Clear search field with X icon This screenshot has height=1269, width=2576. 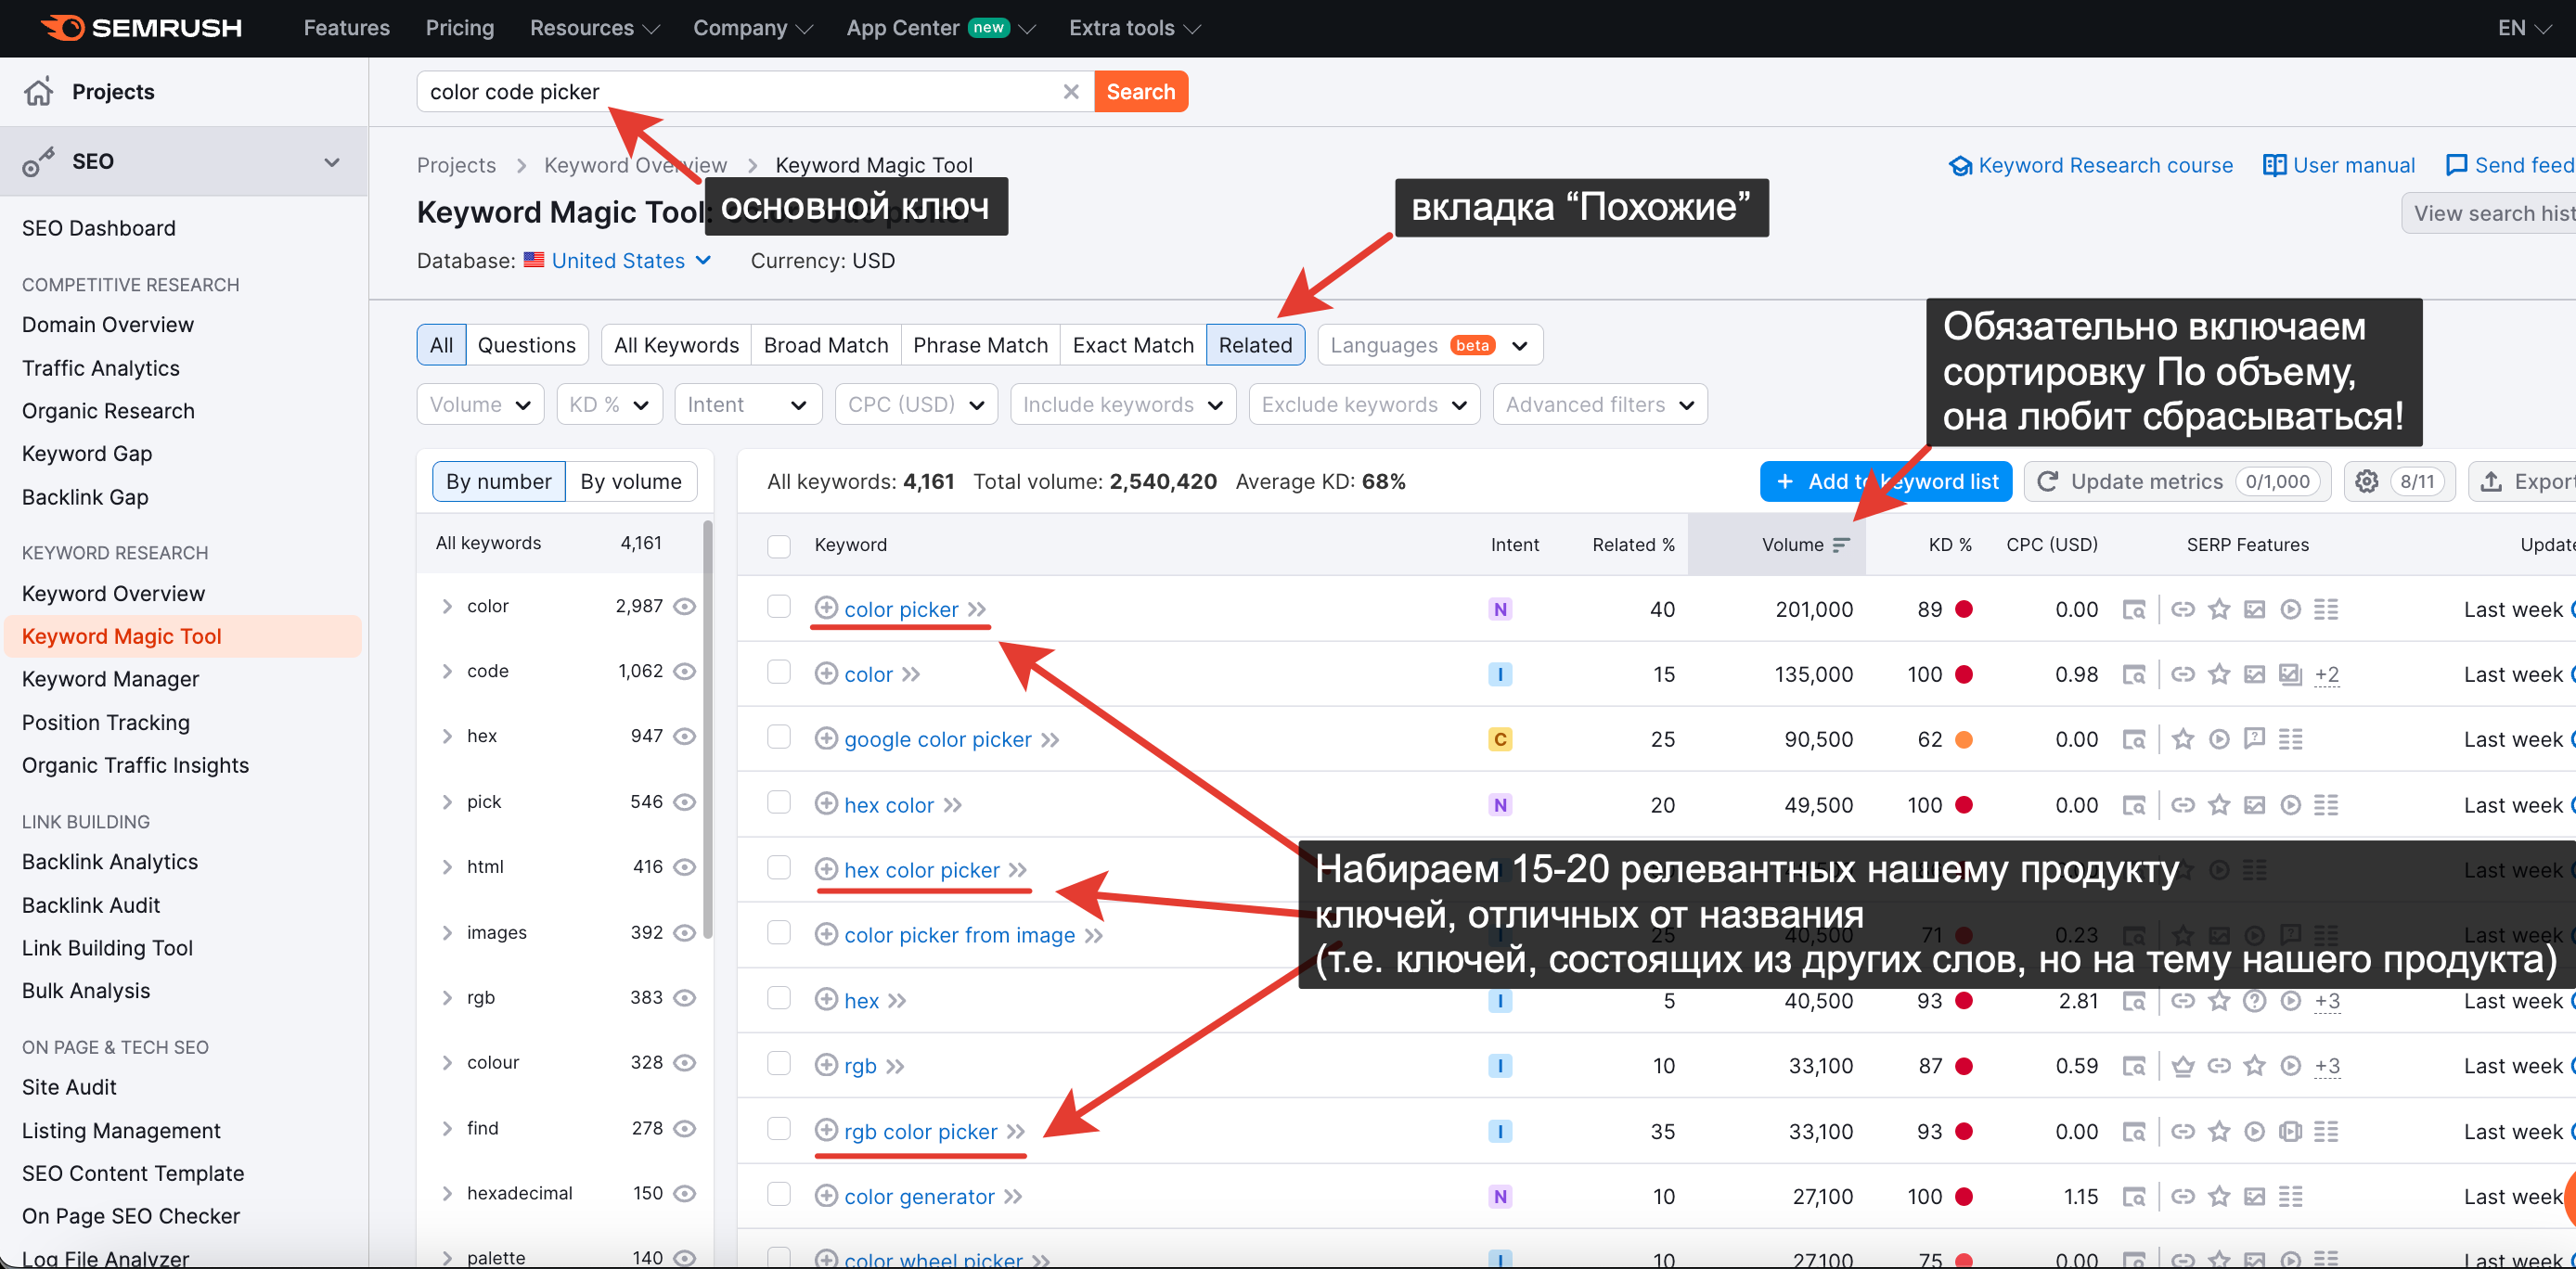coord(1070,91)
